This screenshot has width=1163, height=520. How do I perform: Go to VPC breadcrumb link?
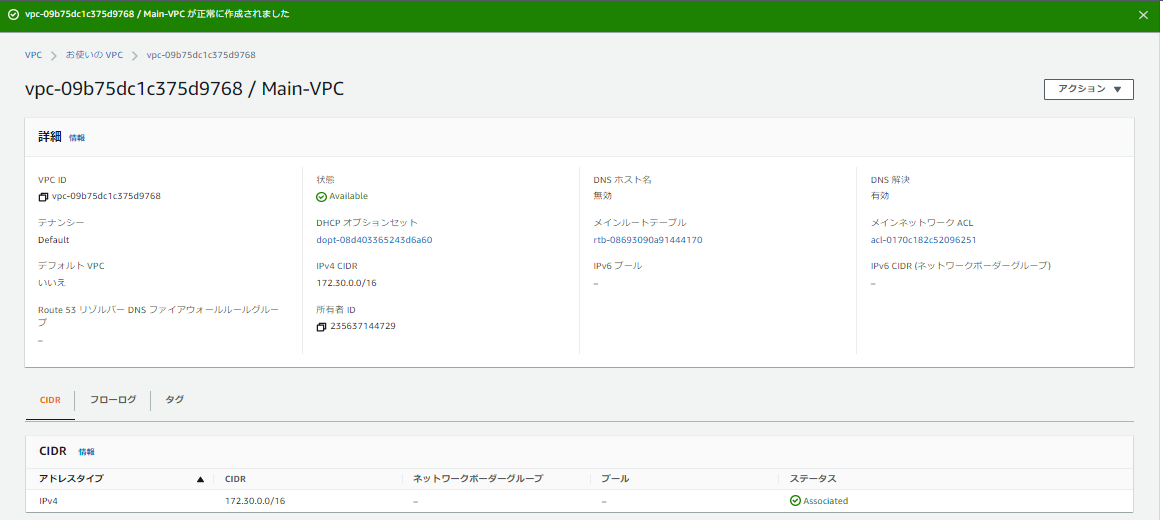33,55
